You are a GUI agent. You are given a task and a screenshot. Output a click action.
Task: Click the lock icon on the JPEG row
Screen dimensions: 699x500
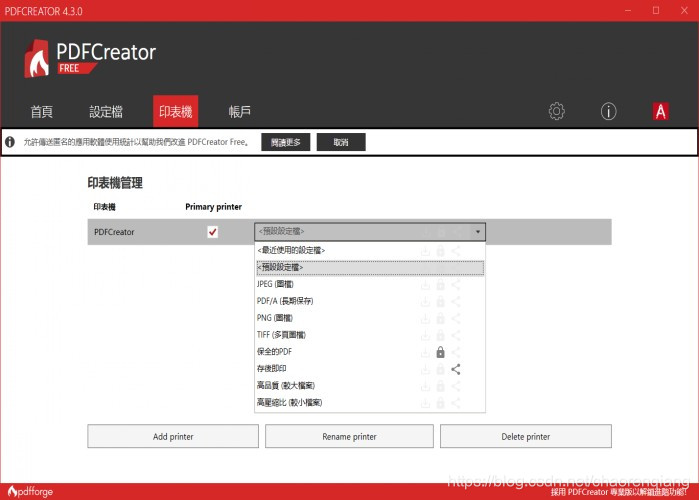tap(440, 284)
